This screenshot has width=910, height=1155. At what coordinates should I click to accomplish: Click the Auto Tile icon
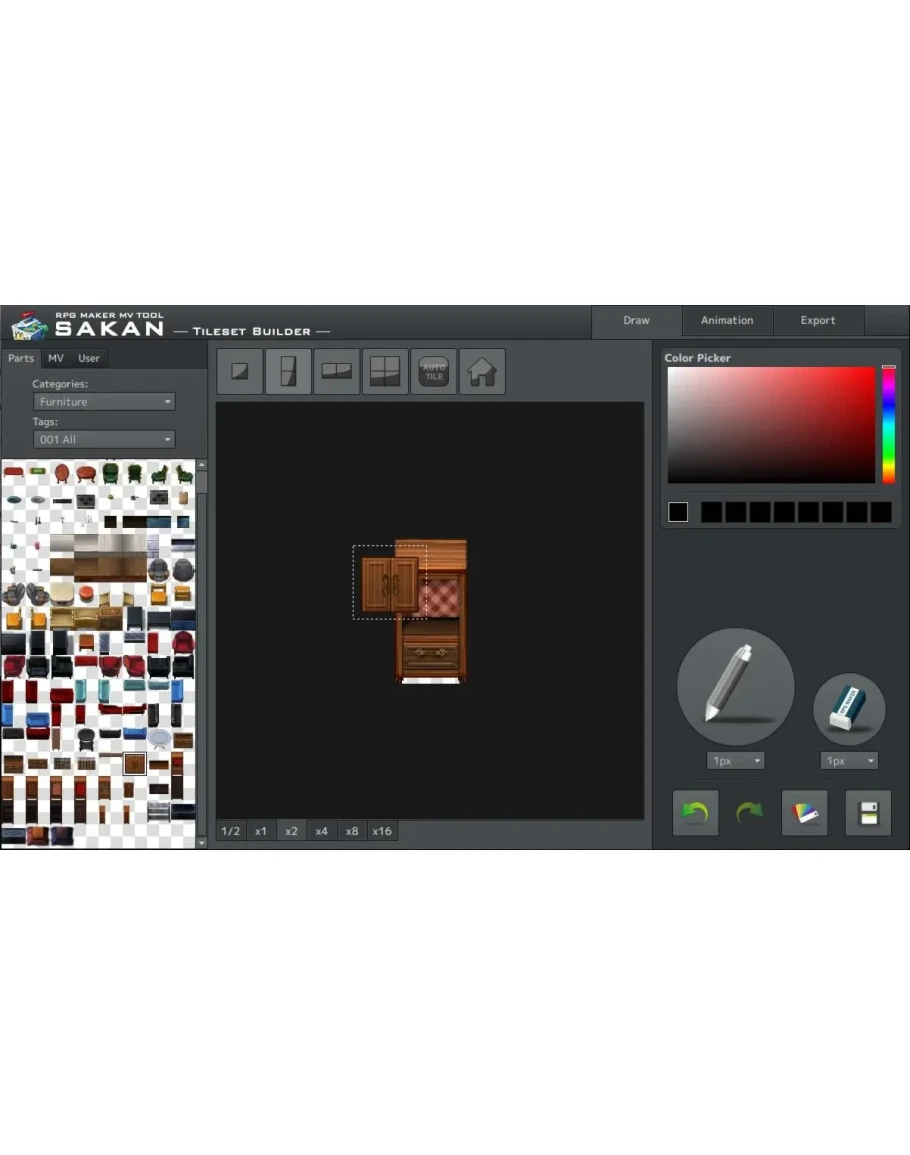[433, 372]
